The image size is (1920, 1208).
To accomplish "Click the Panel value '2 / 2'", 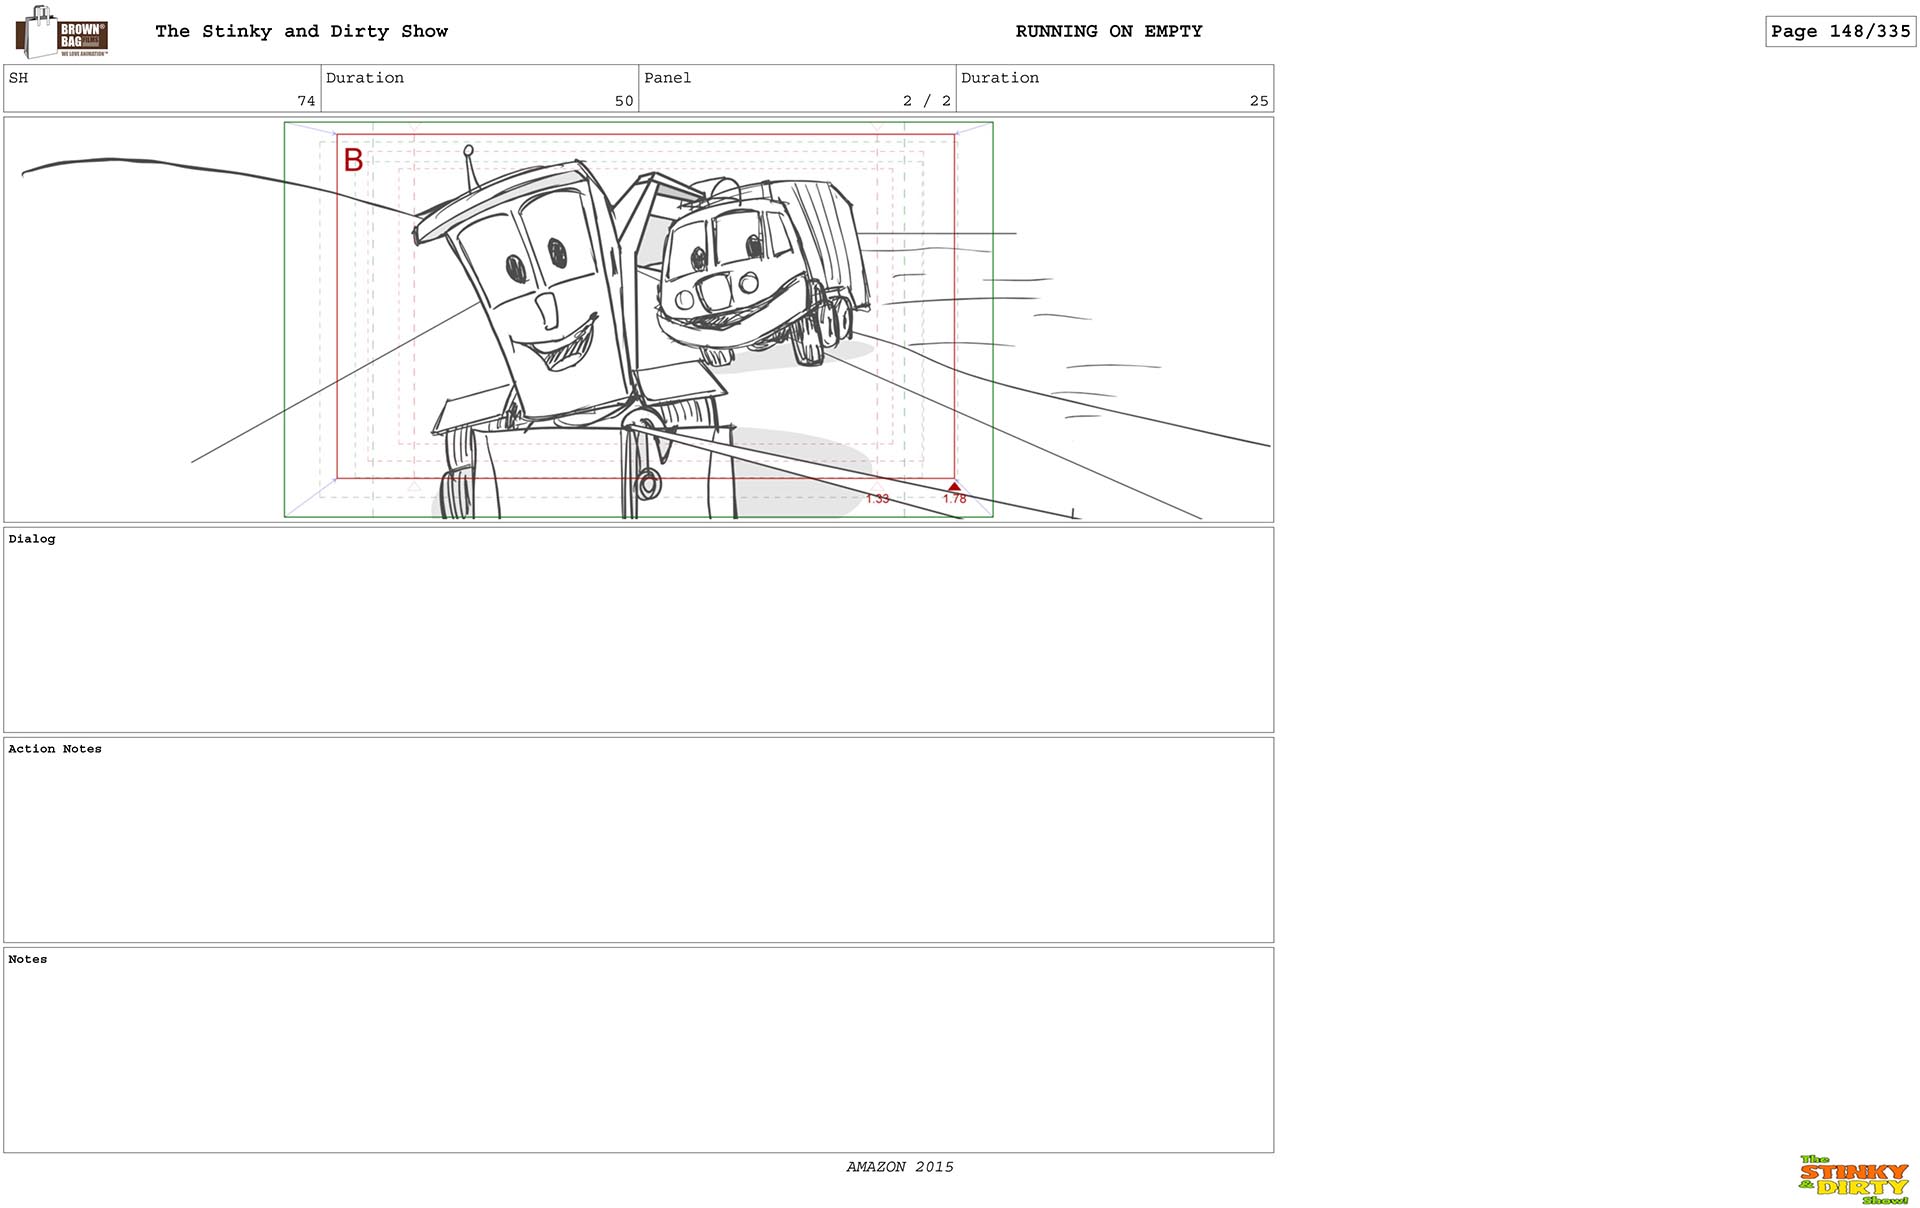I will click(x=927, y=101).
